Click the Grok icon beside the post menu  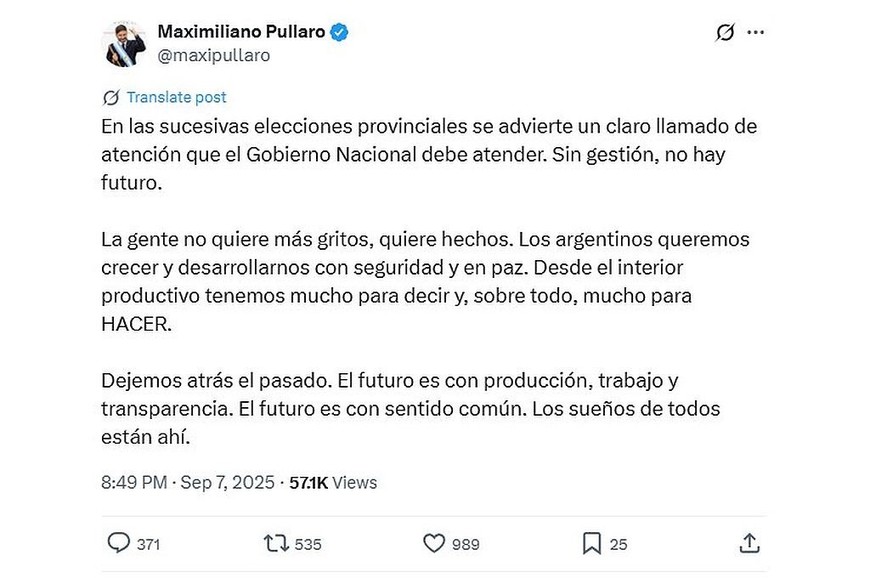click(726, 33)
